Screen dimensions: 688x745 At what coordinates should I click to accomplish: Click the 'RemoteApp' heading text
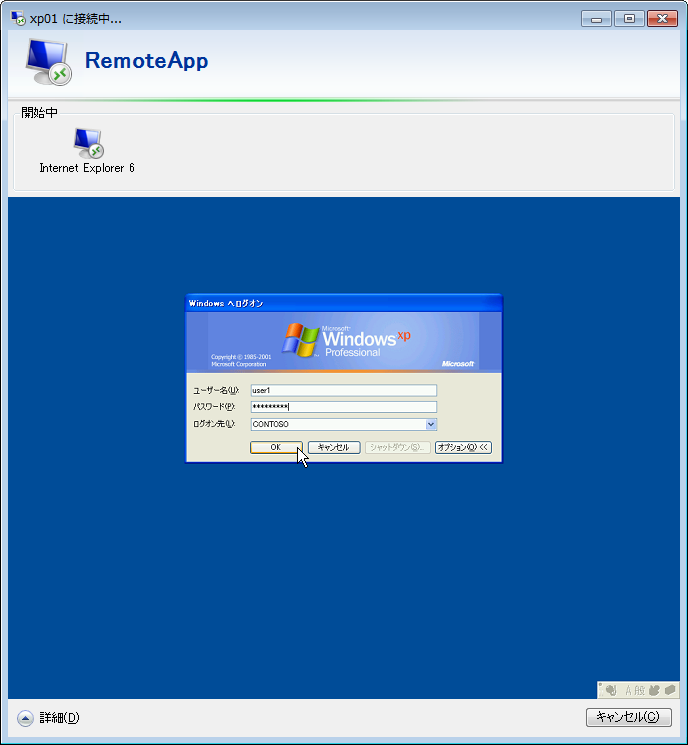point(146,61)
